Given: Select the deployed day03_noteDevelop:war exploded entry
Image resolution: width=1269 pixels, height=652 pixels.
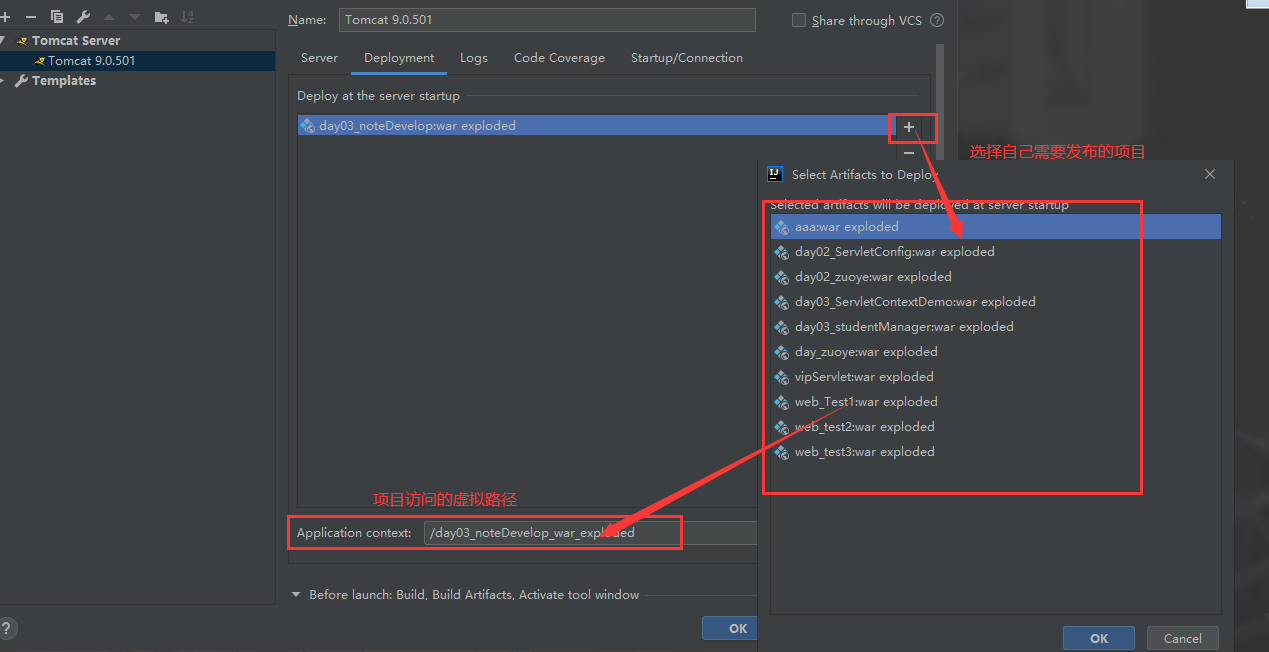Looking at the screenshot, I should [592, 126].
